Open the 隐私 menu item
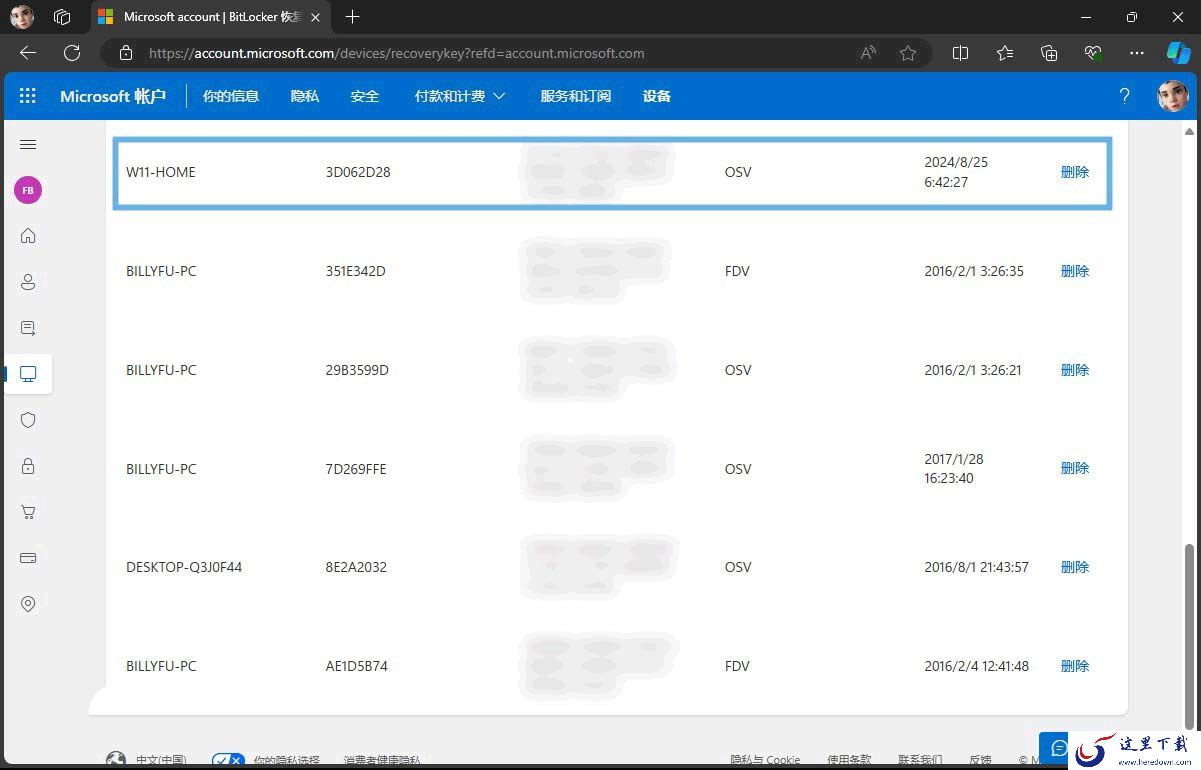 tap(305, 96)
